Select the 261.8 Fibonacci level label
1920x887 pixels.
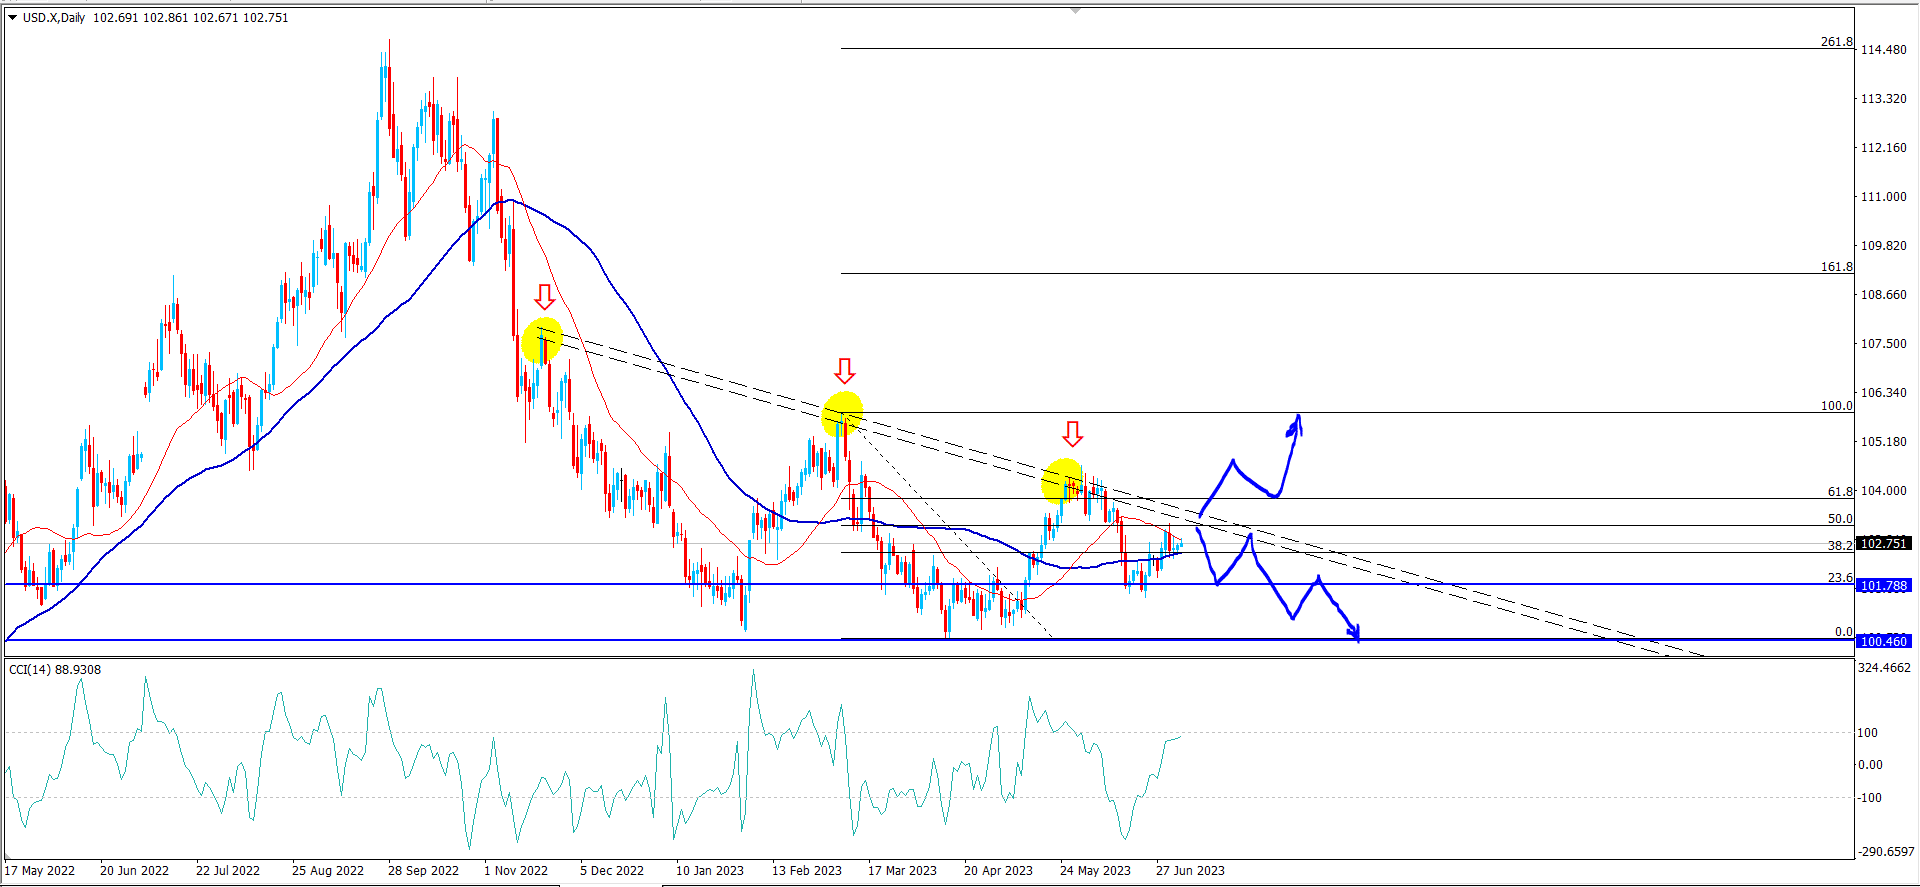tap(1836, 42)
